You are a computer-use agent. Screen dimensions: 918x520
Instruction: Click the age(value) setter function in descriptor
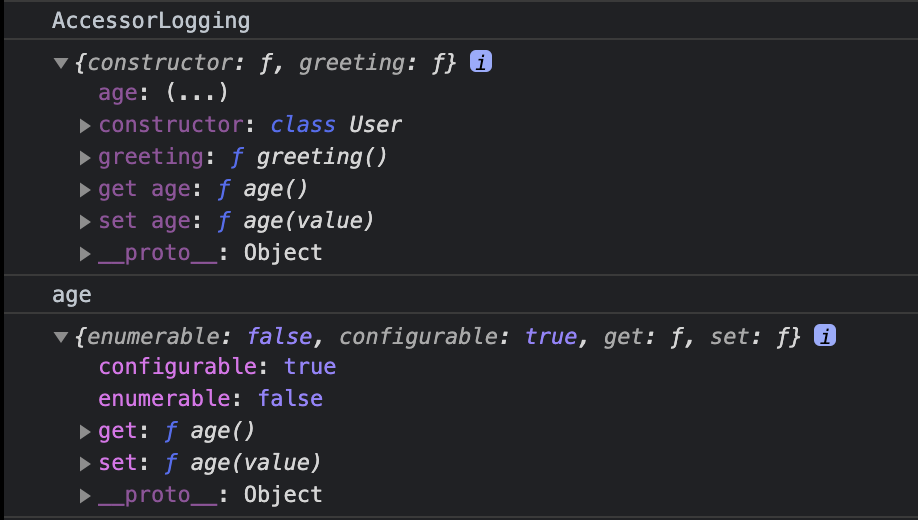[256, 463]
